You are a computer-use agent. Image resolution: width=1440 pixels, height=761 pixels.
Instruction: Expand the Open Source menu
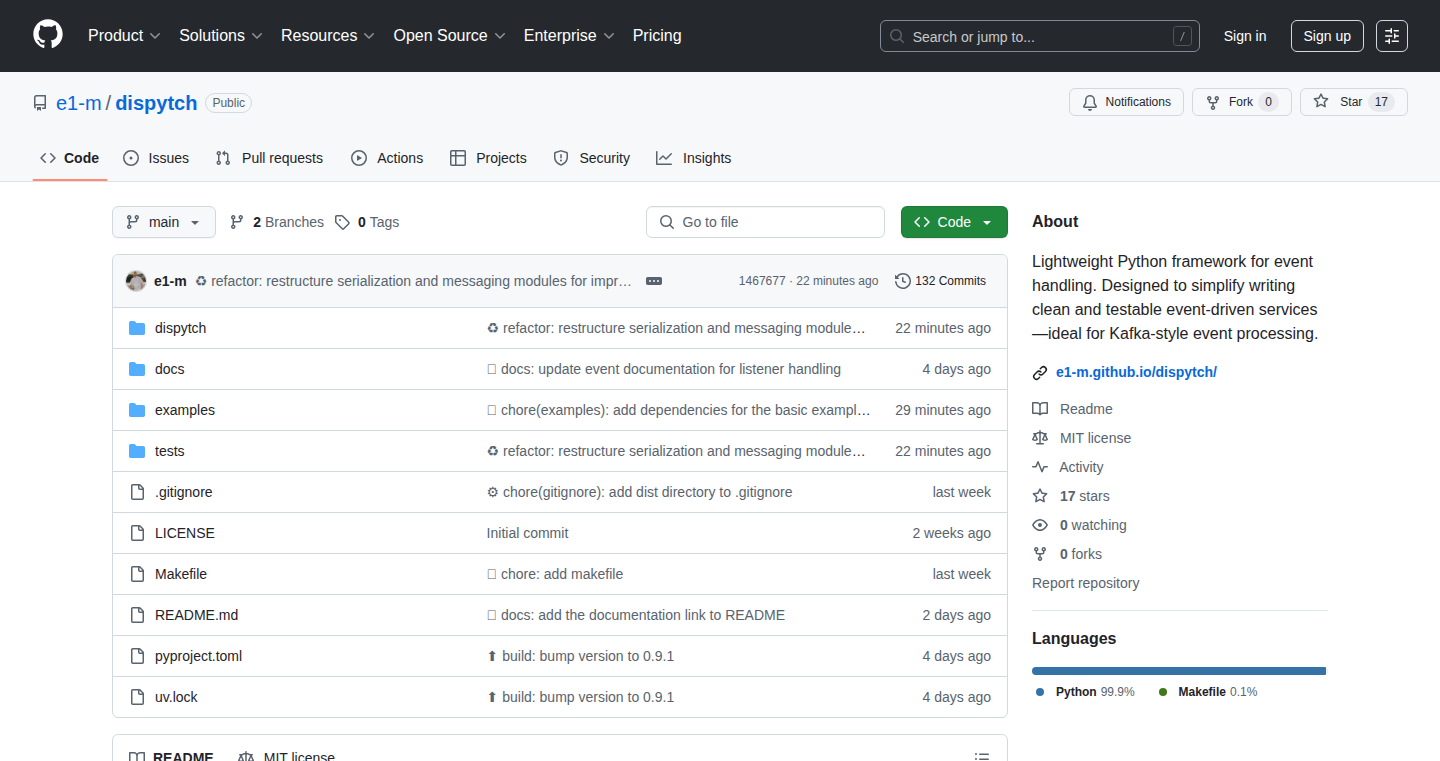click(449, 35)
